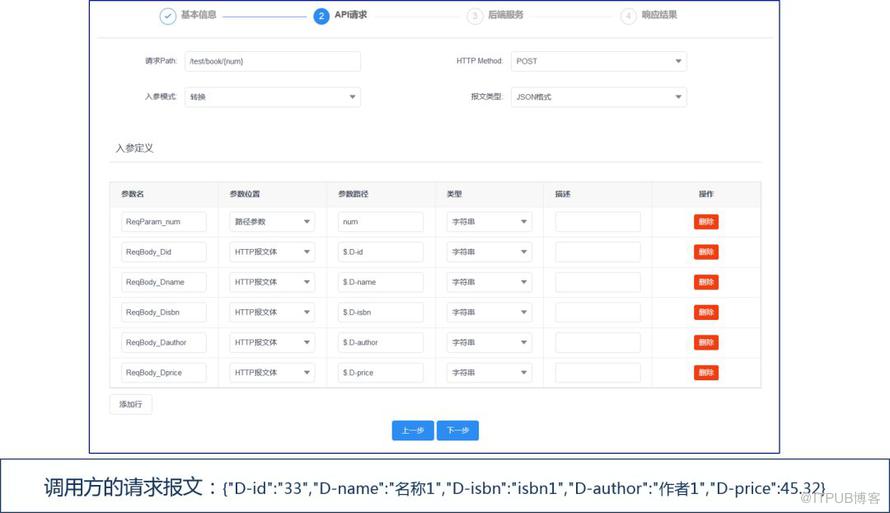Open the 基本信息 step label
Screen dimensions: 890x513
tap(199, 15)
